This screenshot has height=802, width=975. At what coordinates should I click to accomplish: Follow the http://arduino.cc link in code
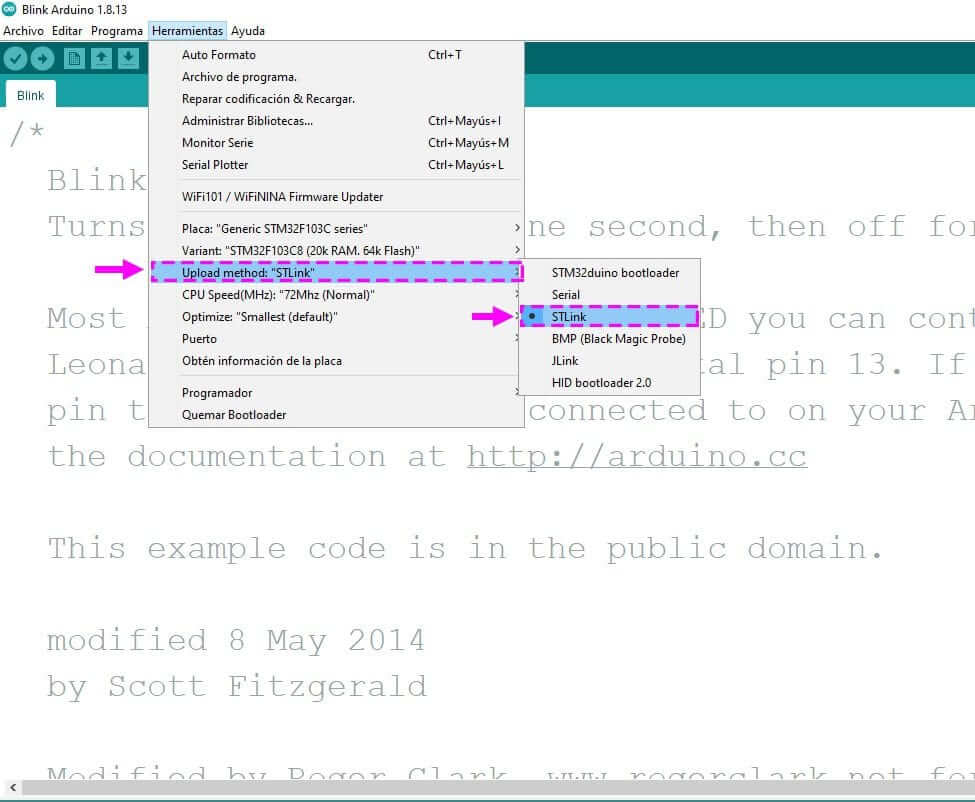tap(636, 457)
